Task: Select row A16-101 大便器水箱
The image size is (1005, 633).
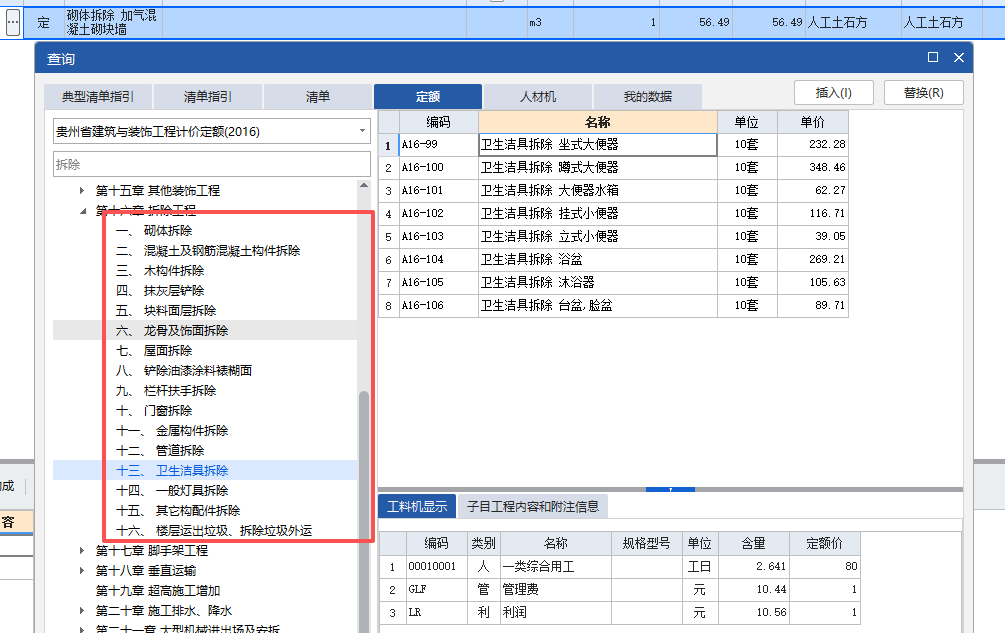Action: [613, 191]
